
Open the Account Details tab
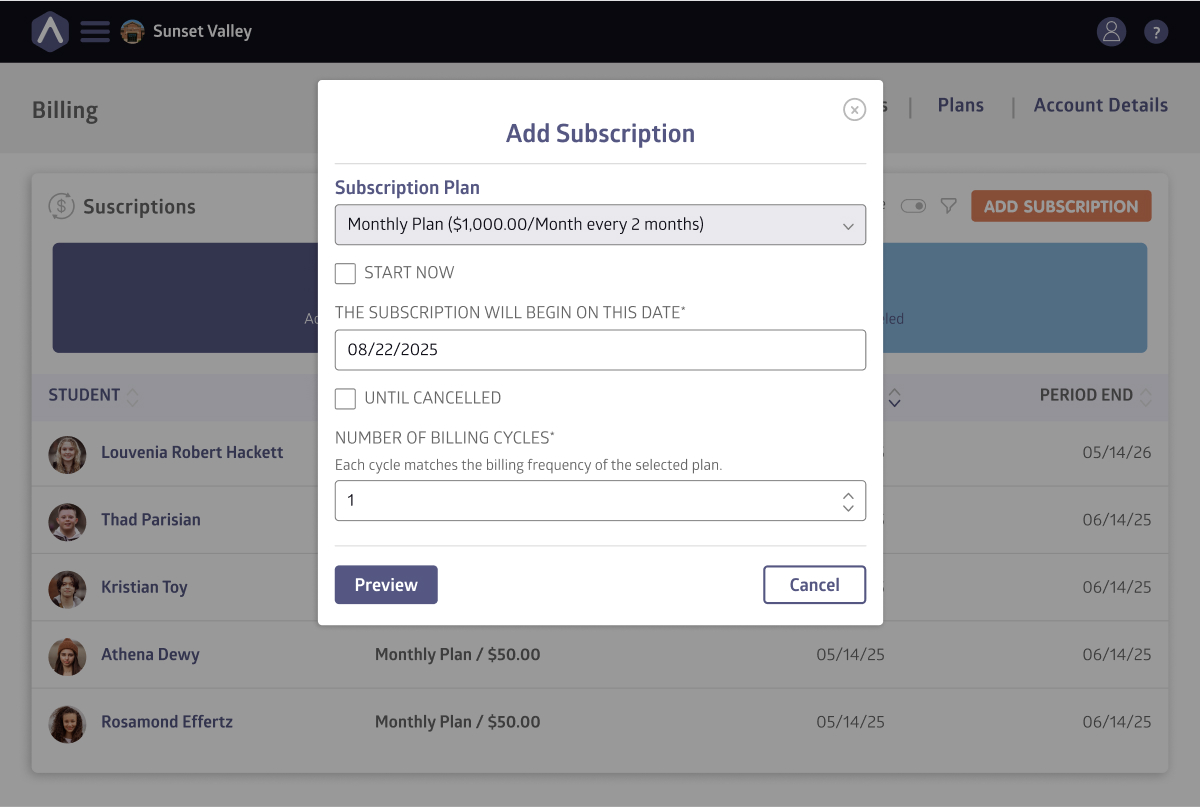1100,105
